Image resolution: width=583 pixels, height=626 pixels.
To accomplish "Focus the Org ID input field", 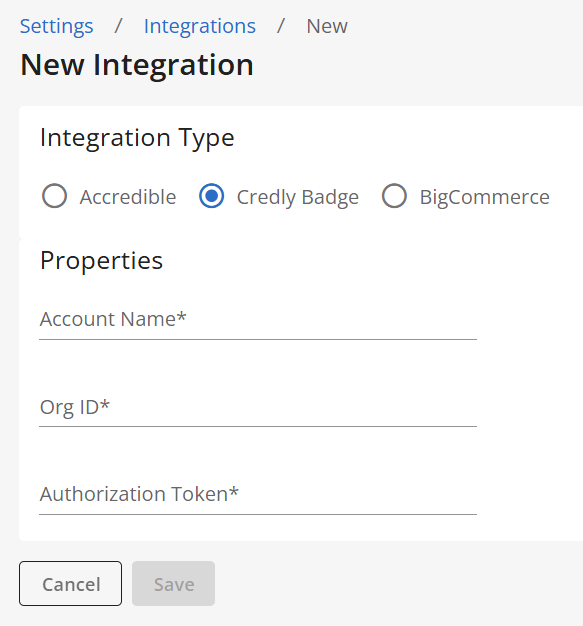I will [x=258, y=408].
